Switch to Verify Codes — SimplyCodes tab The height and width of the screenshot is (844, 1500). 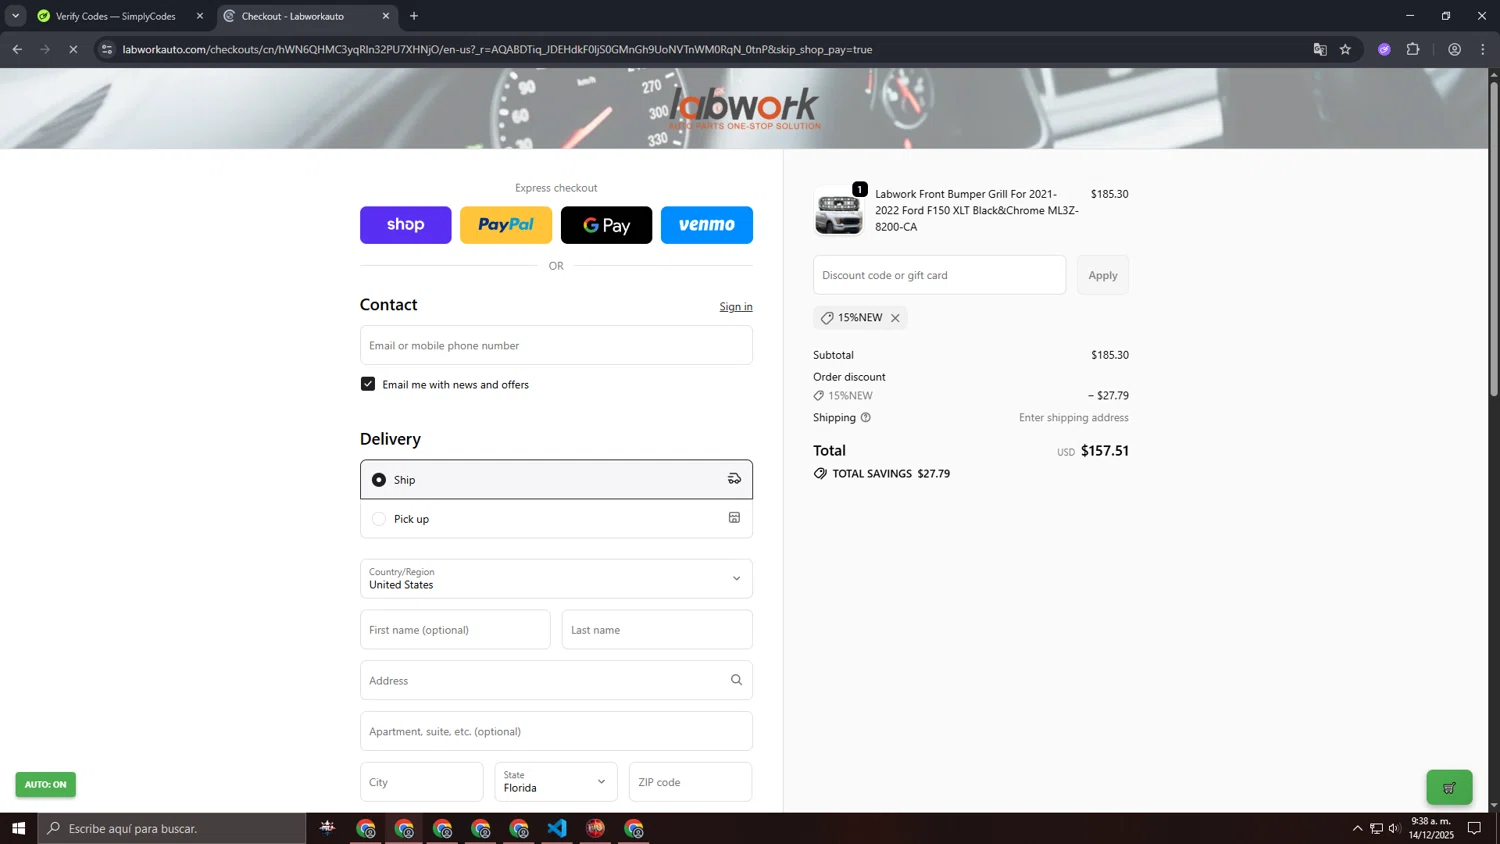[115, 16]
